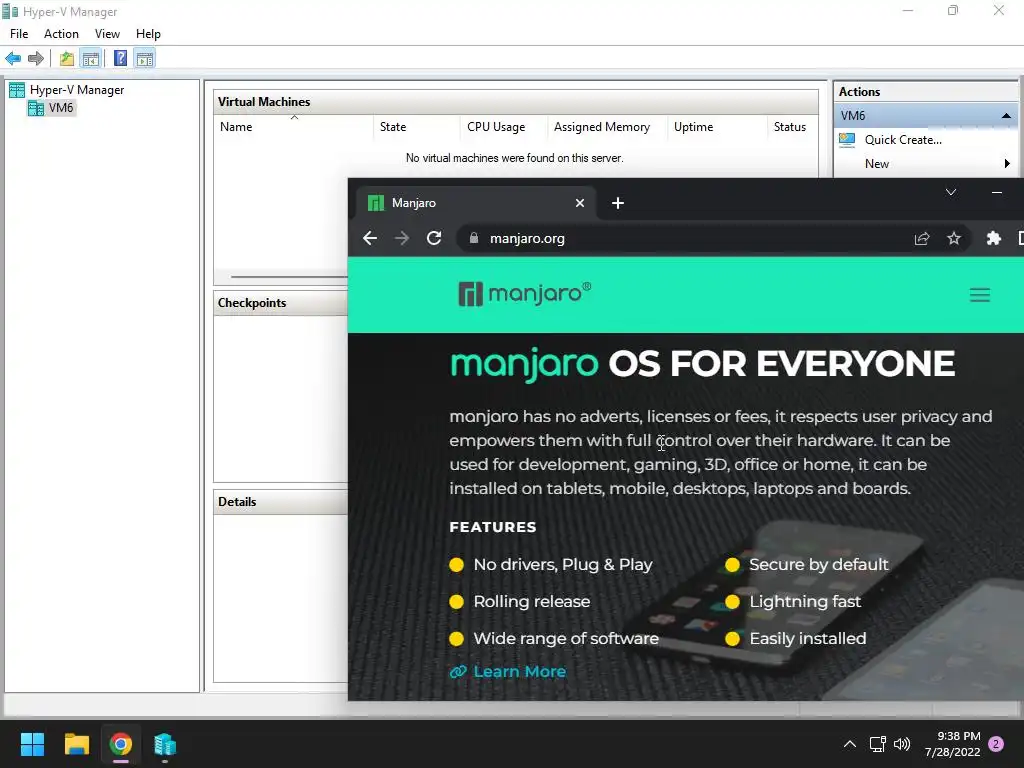Click the share this page icon

921,238
